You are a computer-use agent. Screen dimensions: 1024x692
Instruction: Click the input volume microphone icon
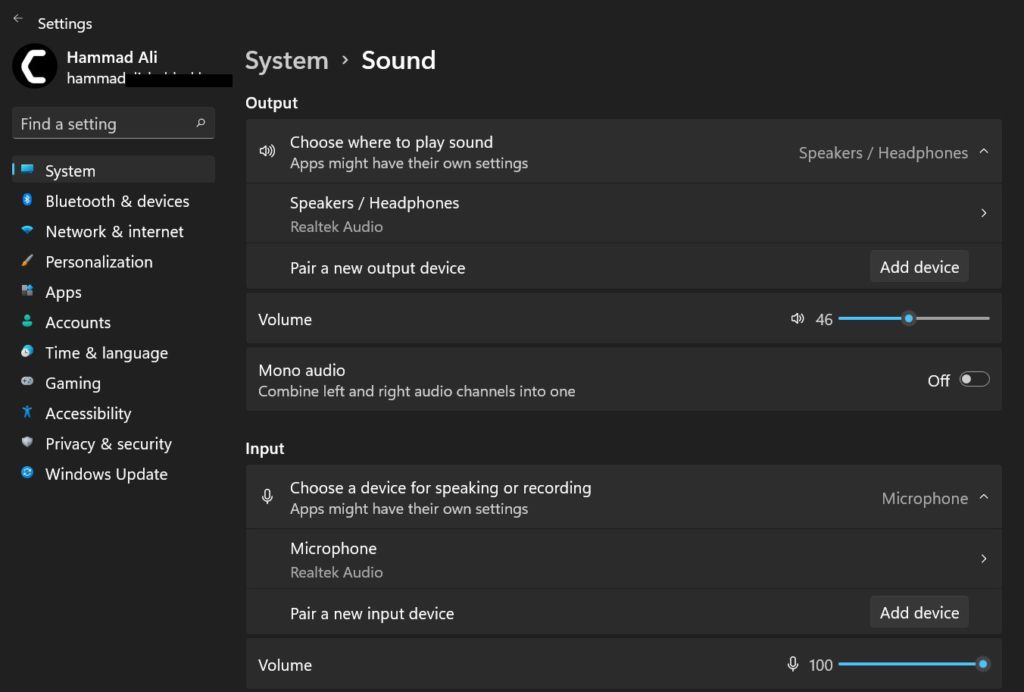[x=792, y=664]
